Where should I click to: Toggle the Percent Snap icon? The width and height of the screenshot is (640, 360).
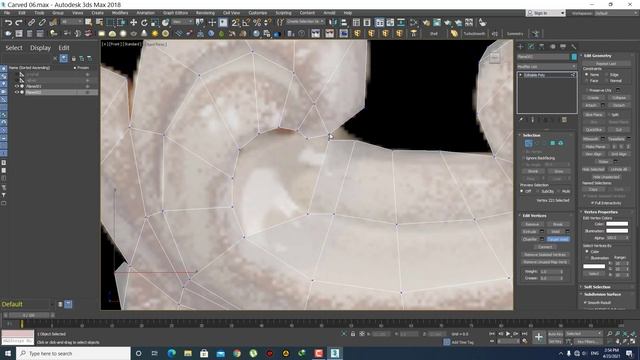[x=257, y=22]
